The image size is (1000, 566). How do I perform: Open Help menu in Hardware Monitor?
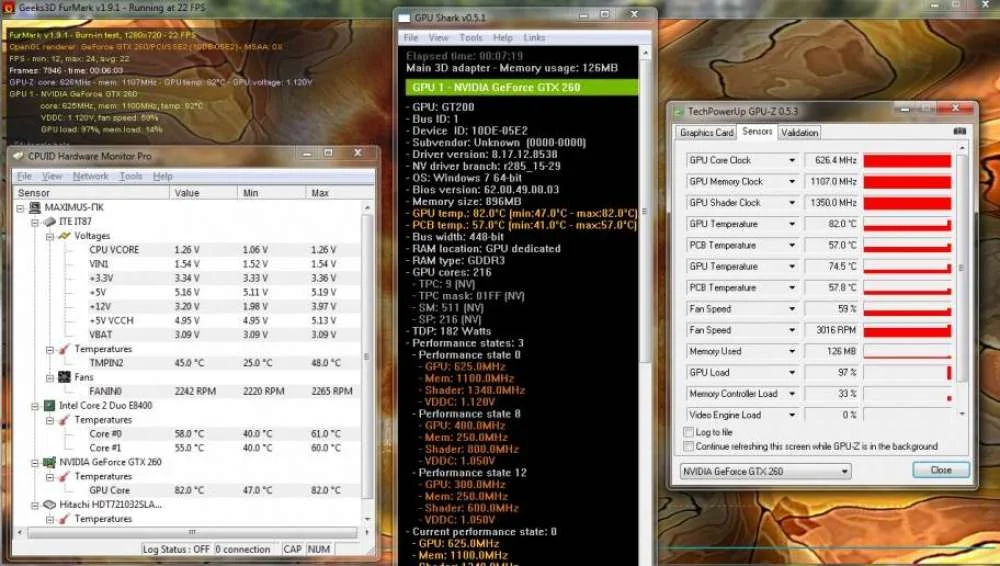point(163,176)
